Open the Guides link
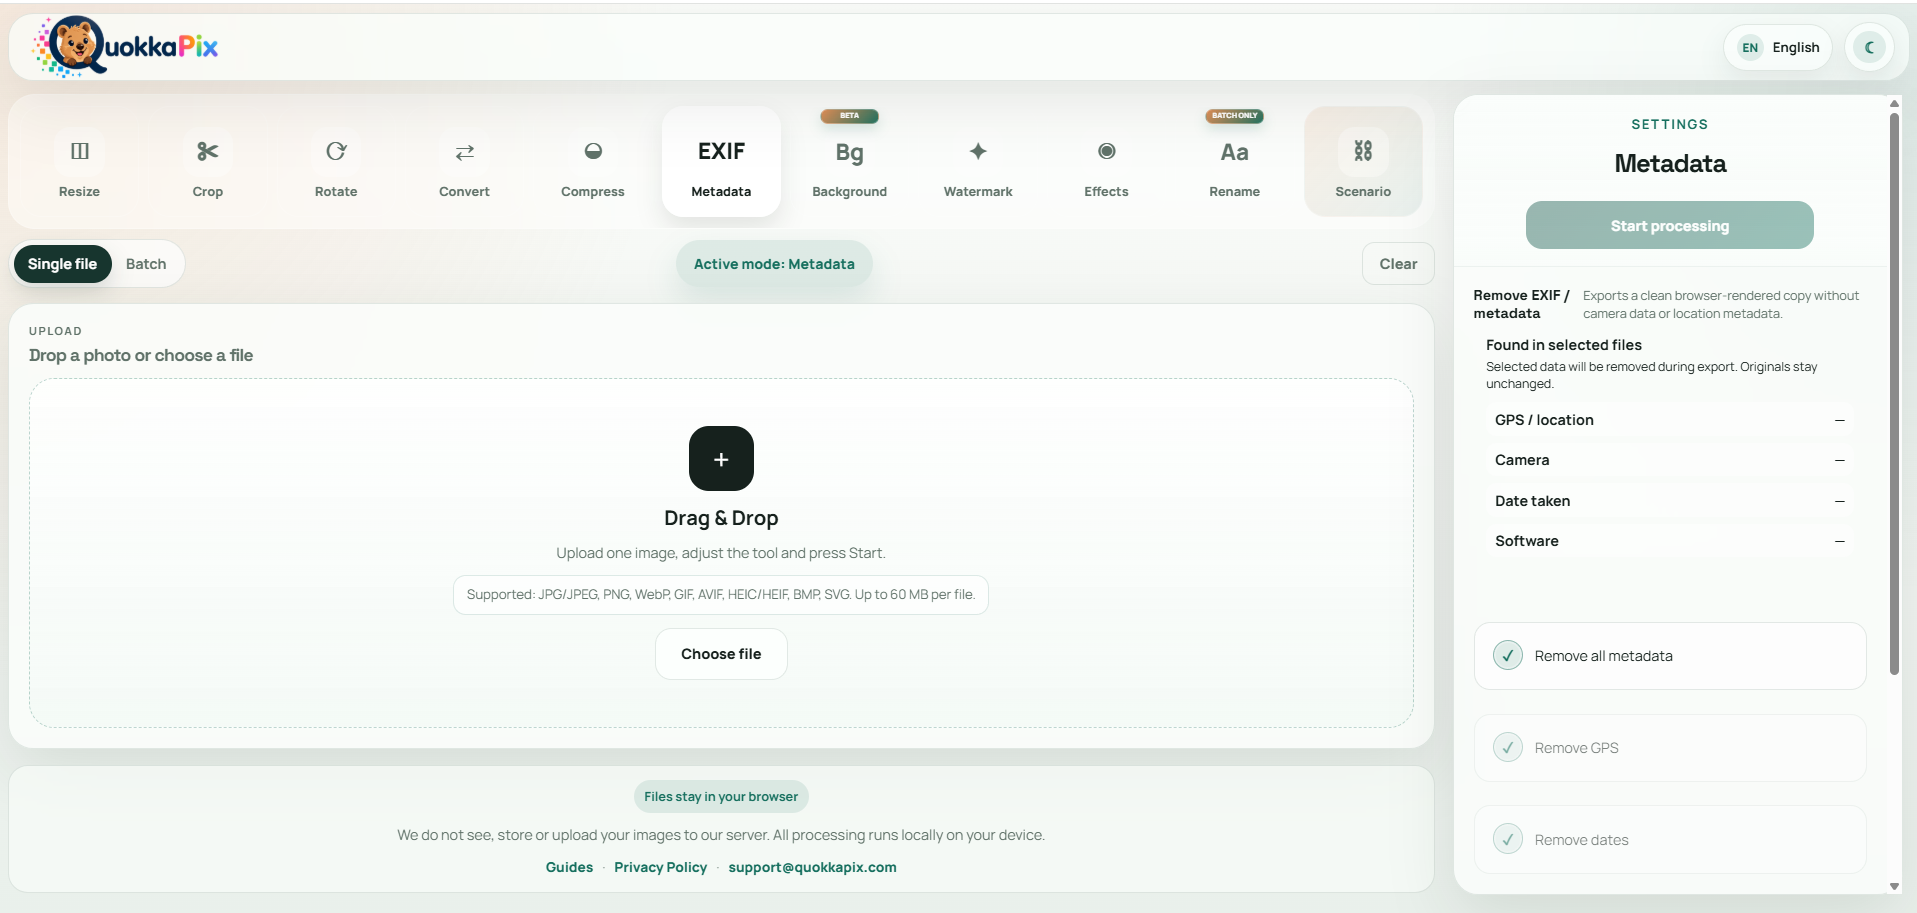1917x913 pixels. pos(569,867)
